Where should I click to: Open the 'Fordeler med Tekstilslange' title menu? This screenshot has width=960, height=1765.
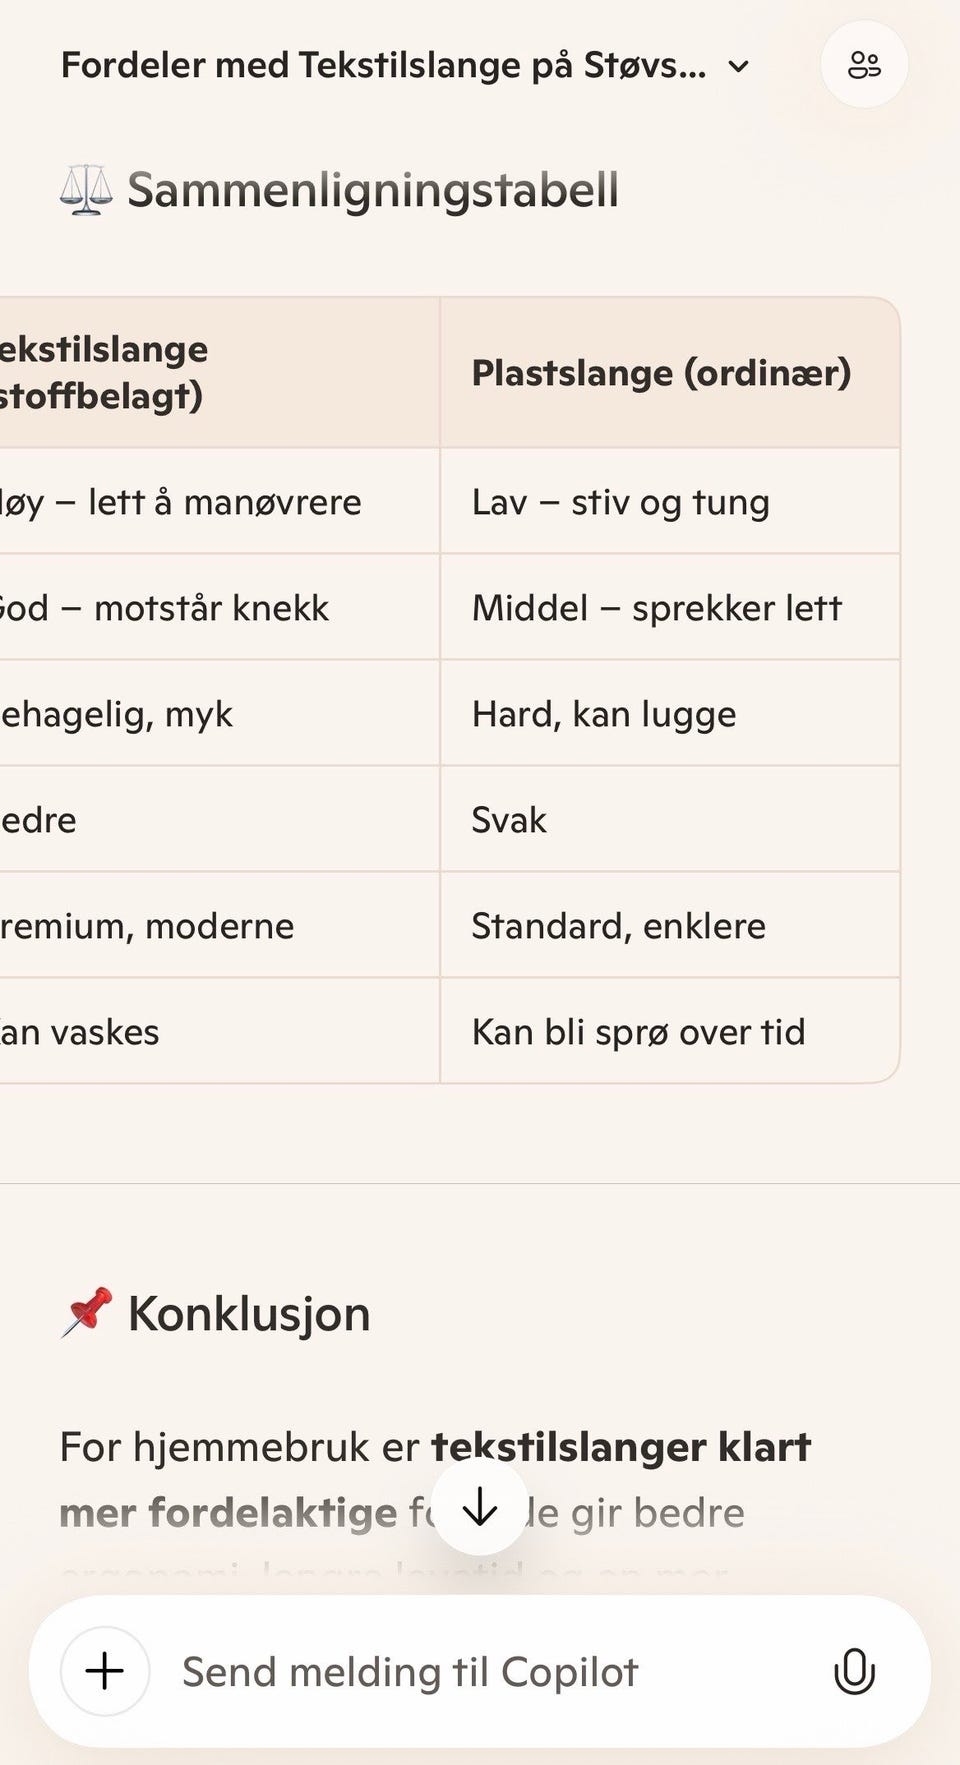tap(383, 66)
